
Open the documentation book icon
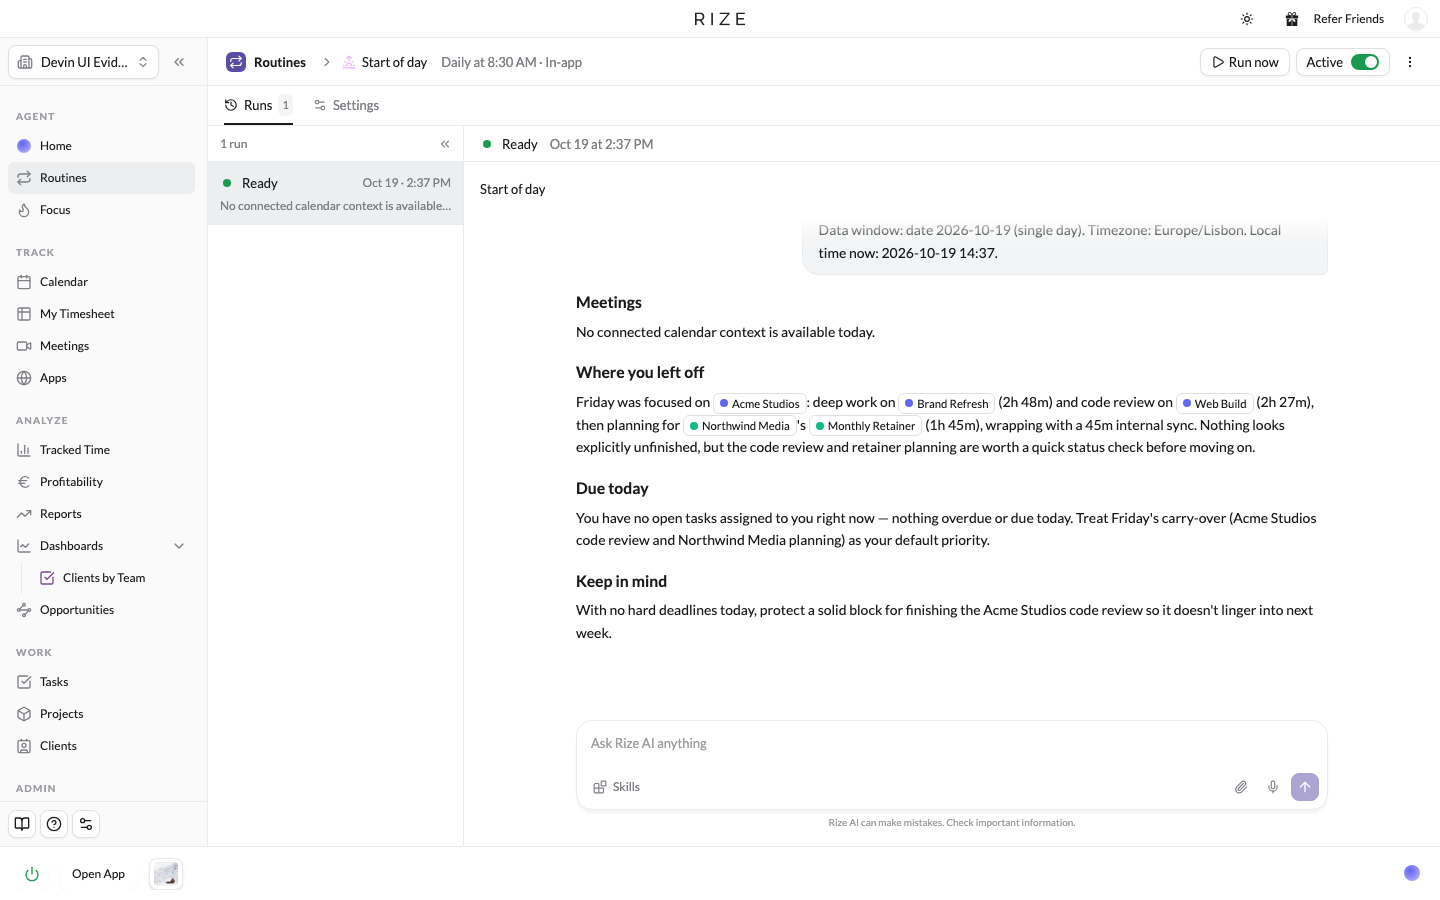(22, 824)
